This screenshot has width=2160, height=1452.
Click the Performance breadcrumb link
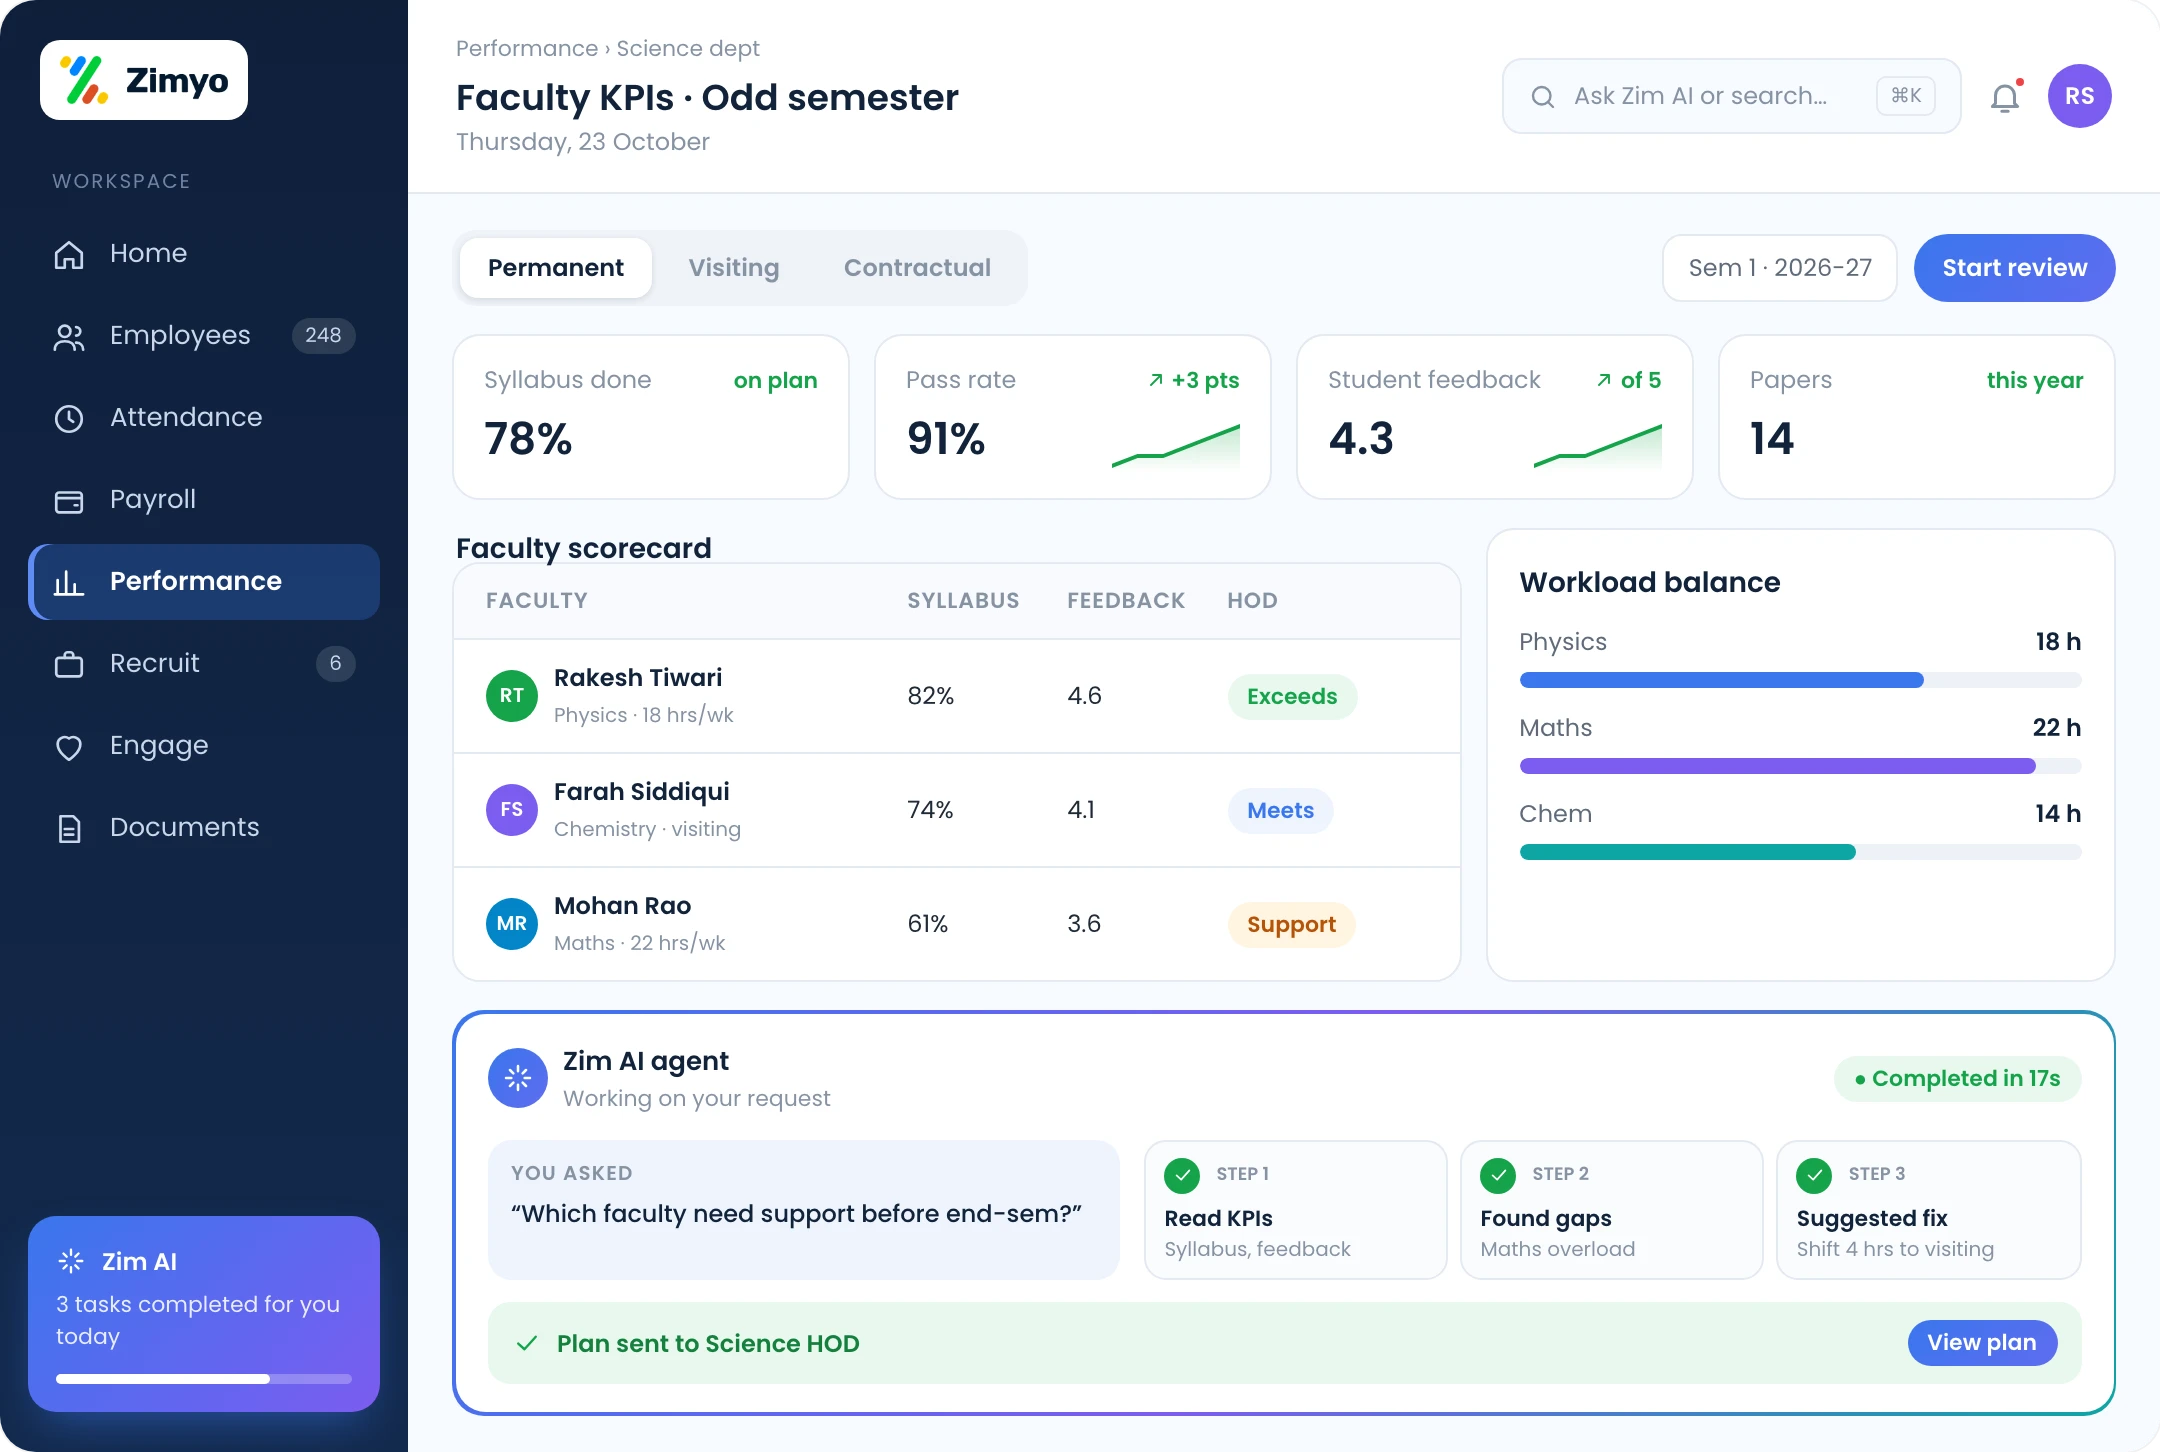pyautogui.click(x=527, y=48)
